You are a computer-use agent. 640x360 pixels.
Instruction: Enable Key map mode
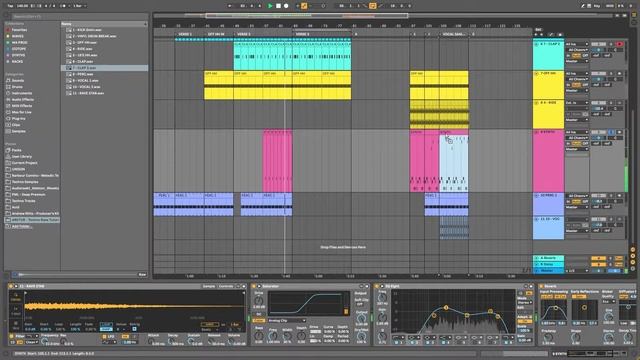click(597, 6)
